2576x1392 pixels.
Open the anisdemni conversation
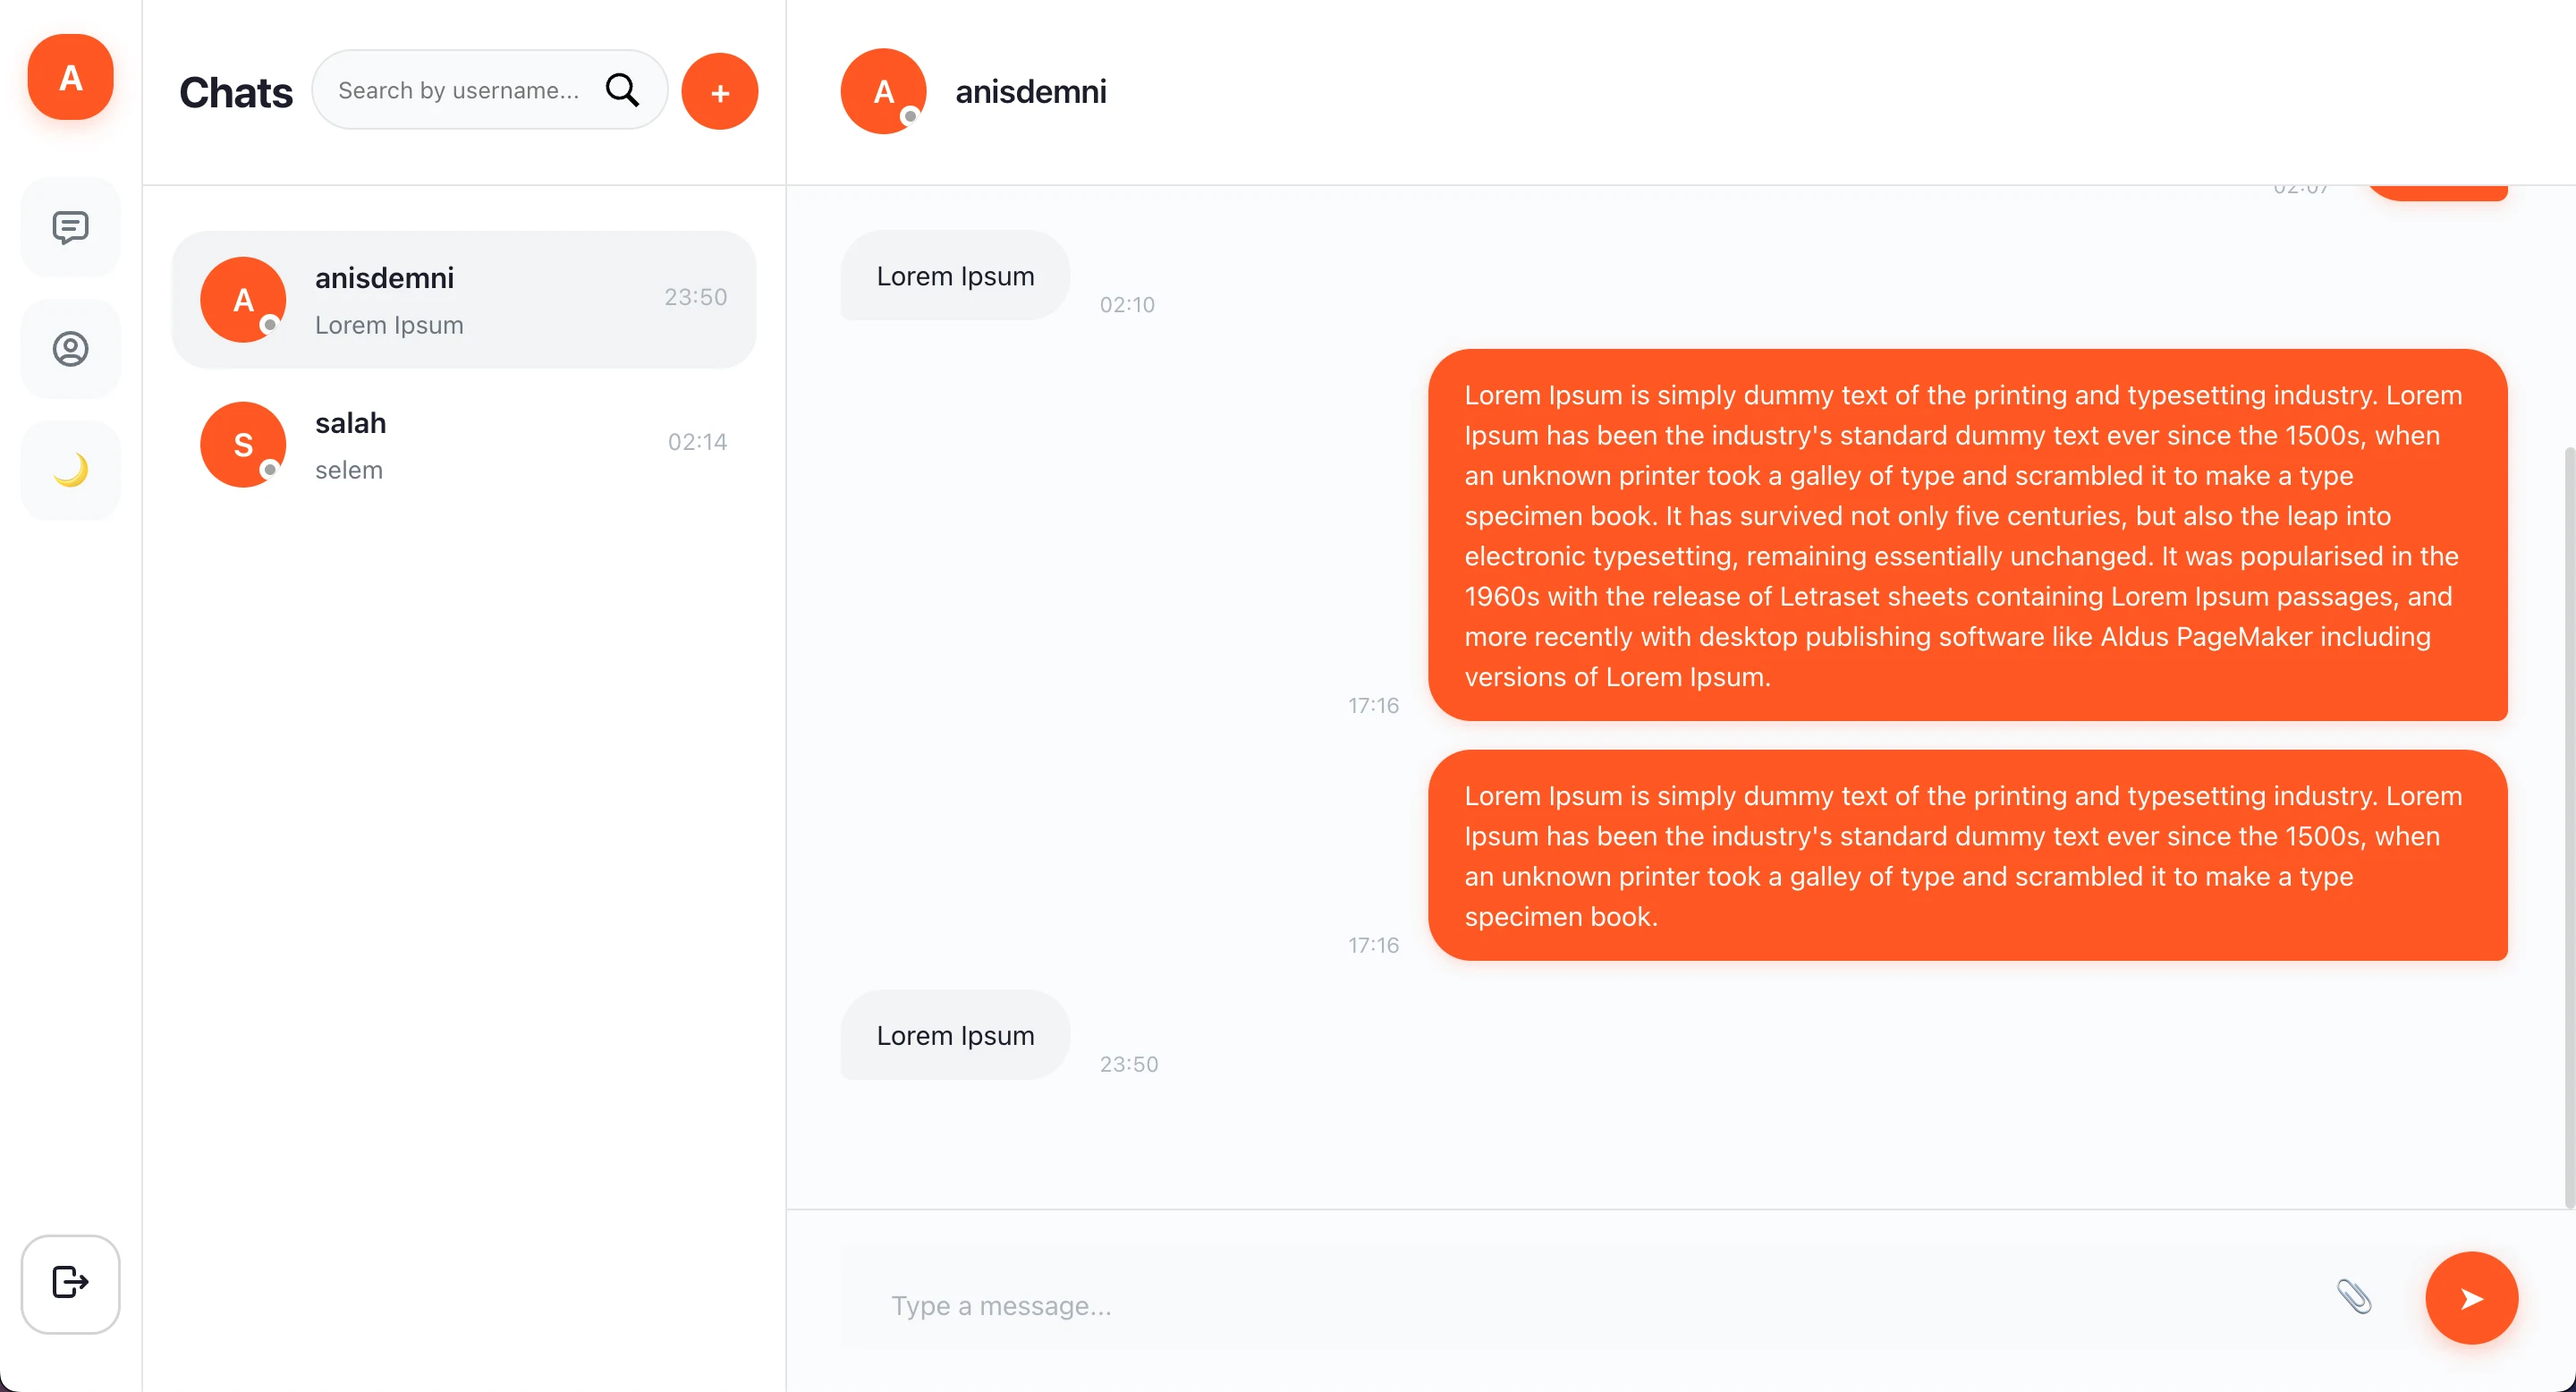463,300
